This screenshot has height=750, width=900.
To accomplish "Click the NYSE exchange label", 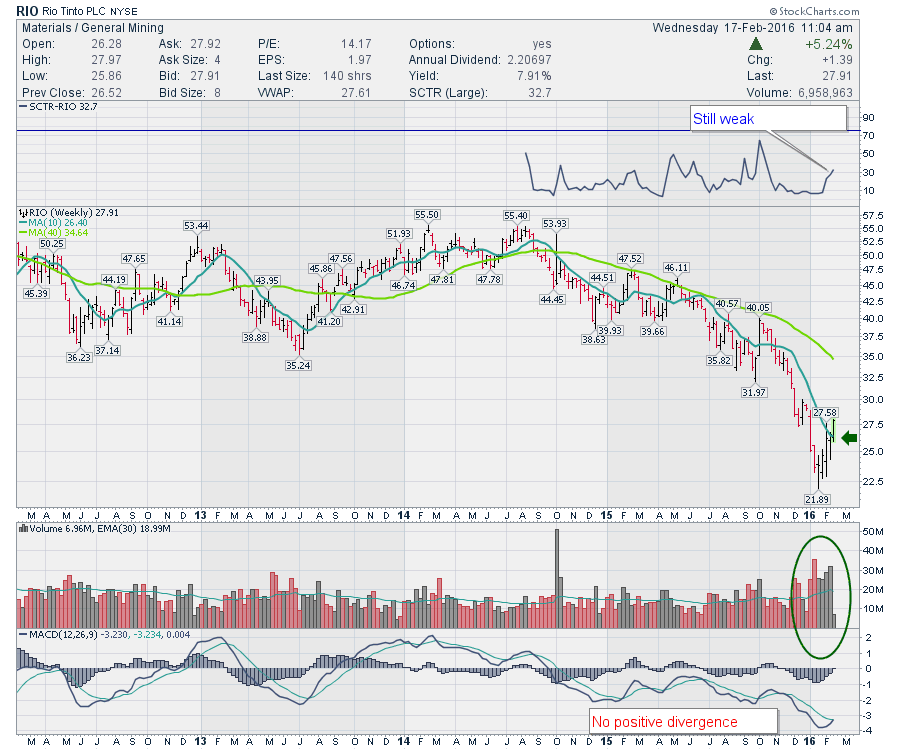I will point(123,11).
